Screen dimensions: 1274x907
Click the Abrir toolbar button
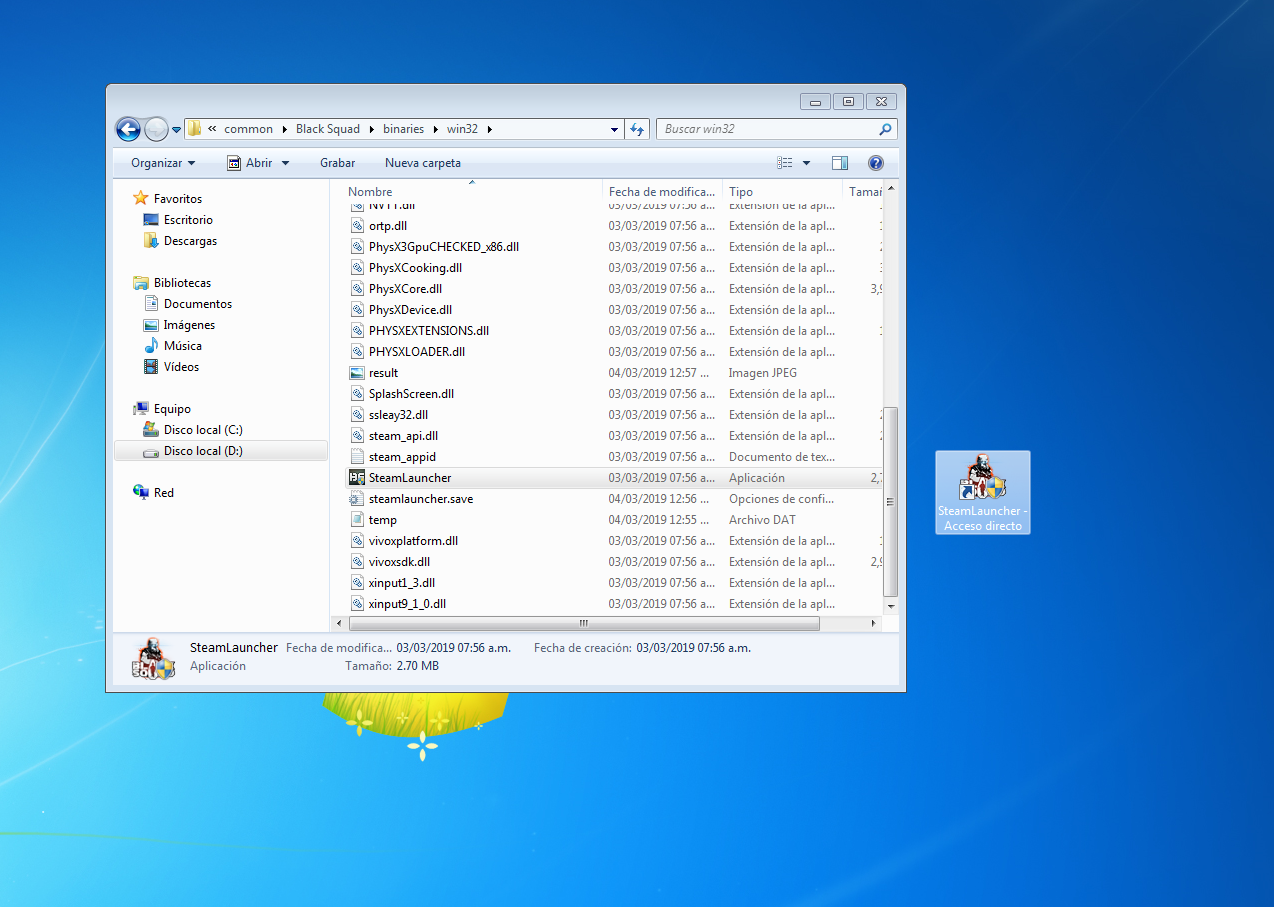click(250, 162)
